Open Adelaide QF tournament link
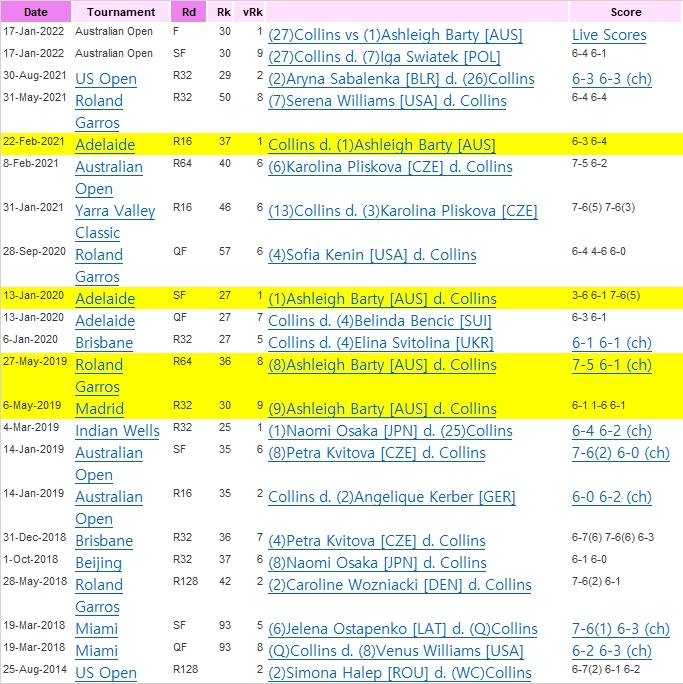The image size is (683, 684). click(105, 321)
